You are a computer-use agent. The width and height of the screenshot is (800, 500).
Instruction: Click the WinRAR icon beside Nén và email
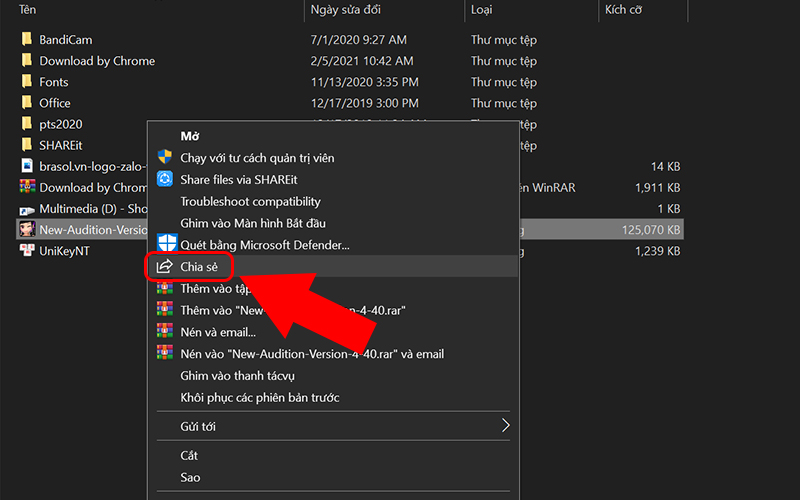click(165, 332)
